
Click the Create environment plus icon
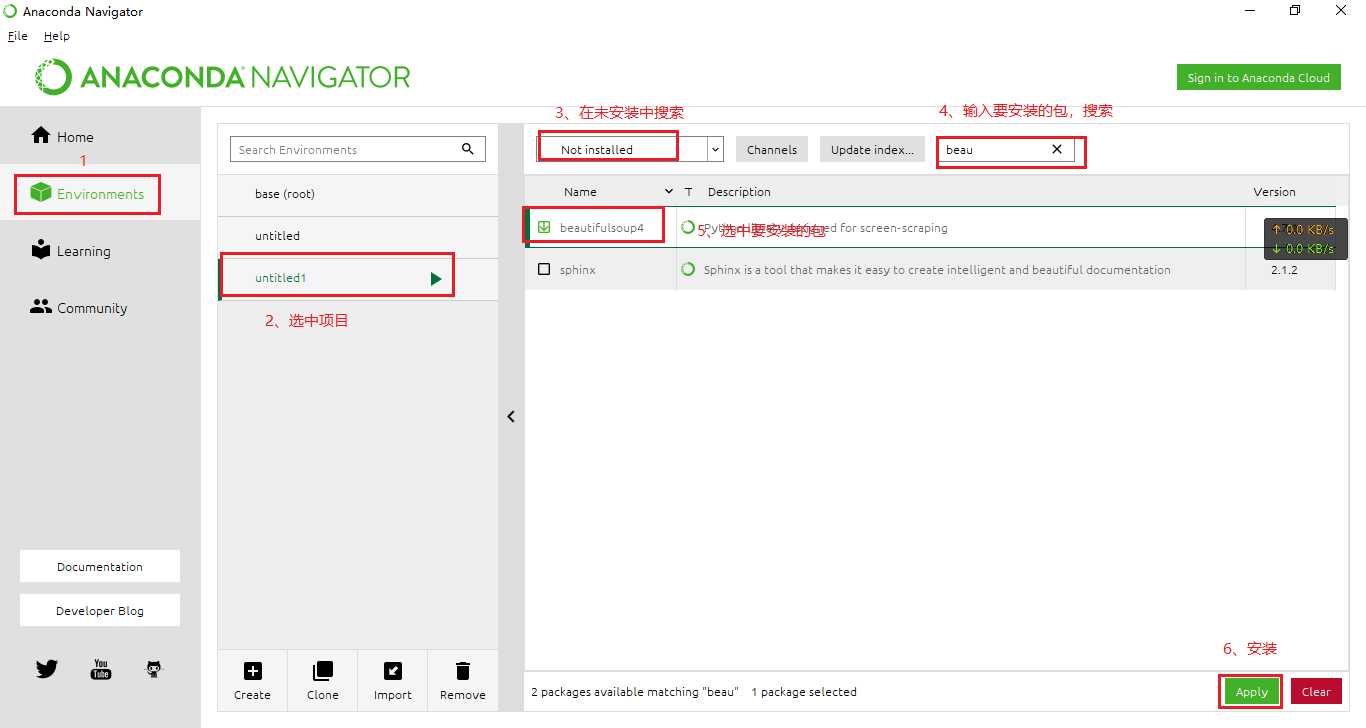coord(253,671)
